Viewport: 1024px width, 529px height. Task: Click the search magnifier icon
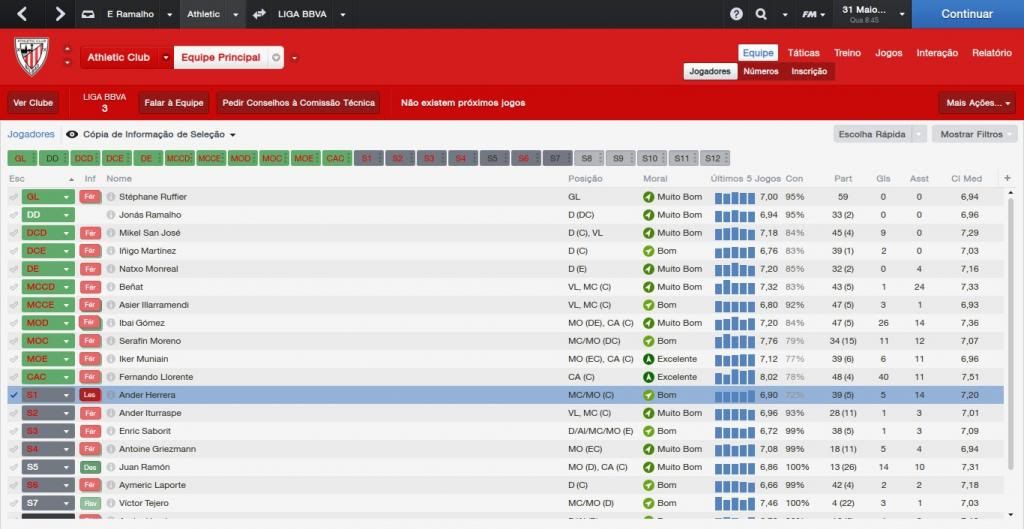point(761,14)
